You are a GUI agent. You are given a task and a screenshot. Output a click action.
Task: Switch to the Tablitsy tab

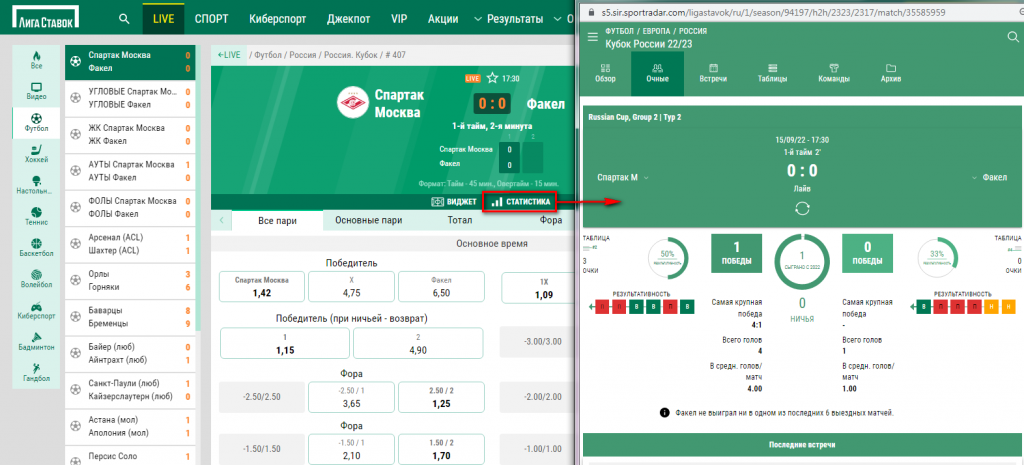(771, 71)
